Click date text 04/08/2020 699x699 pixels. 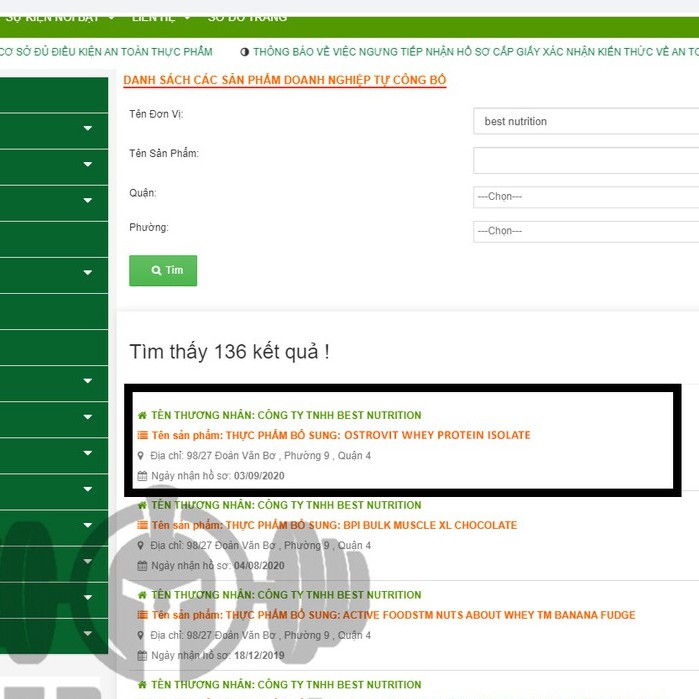click(x=259, y=566)
